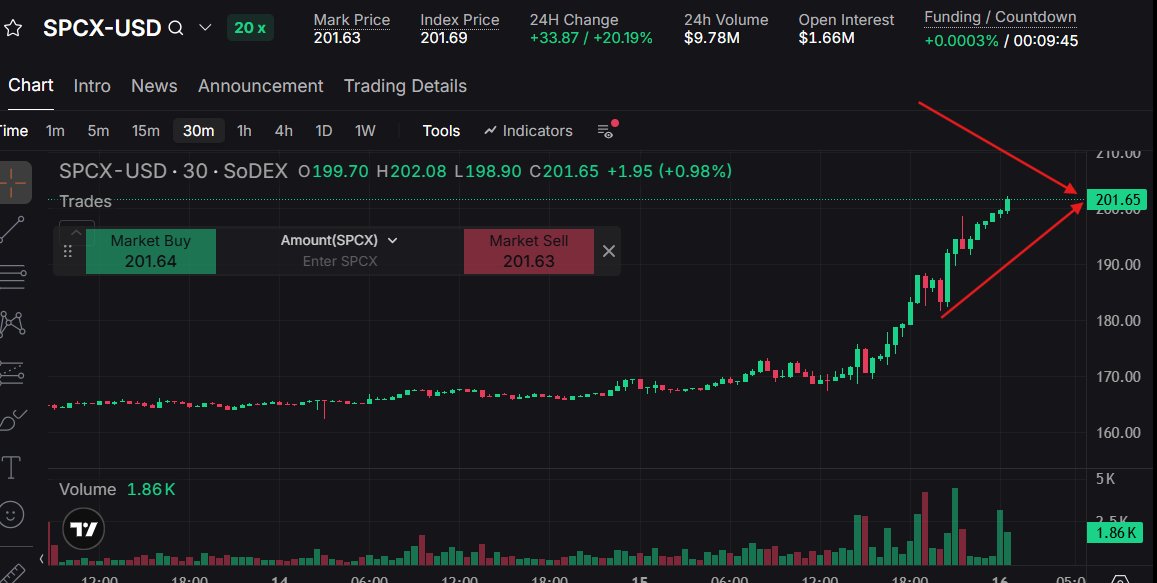Open the Tools menu in chart toolbar
This screenshot has width=1157, height=583.
[441, 131]
